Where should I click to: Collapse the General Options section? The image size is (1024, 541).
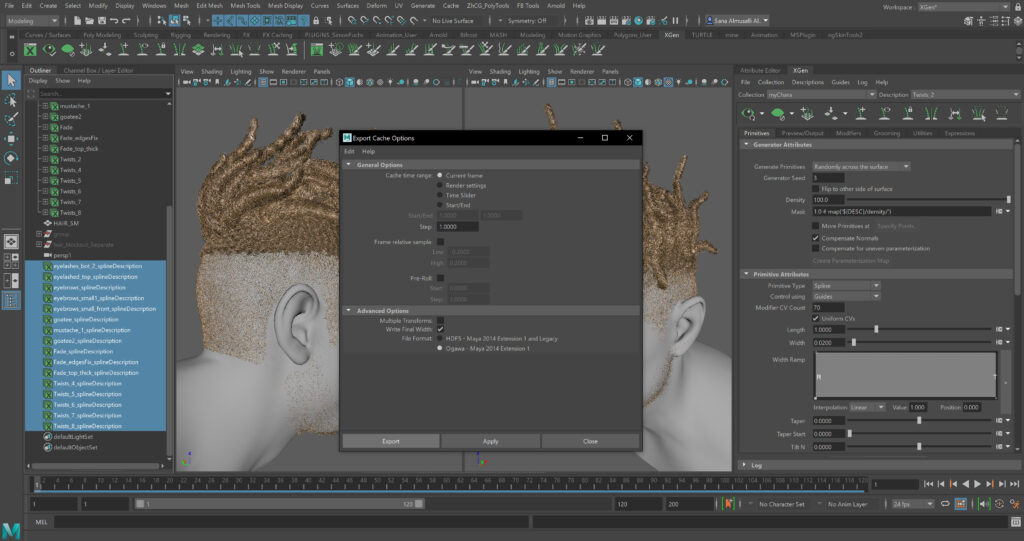[348, 164]
